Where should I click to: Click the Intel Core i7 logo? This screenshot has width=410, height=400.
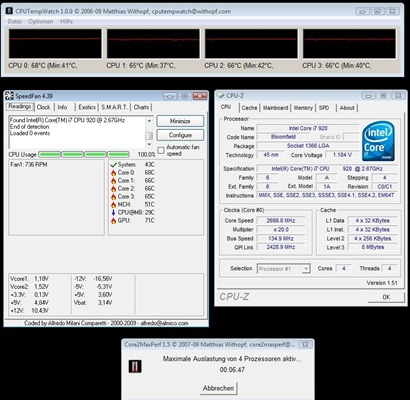(x=378, y=141)
